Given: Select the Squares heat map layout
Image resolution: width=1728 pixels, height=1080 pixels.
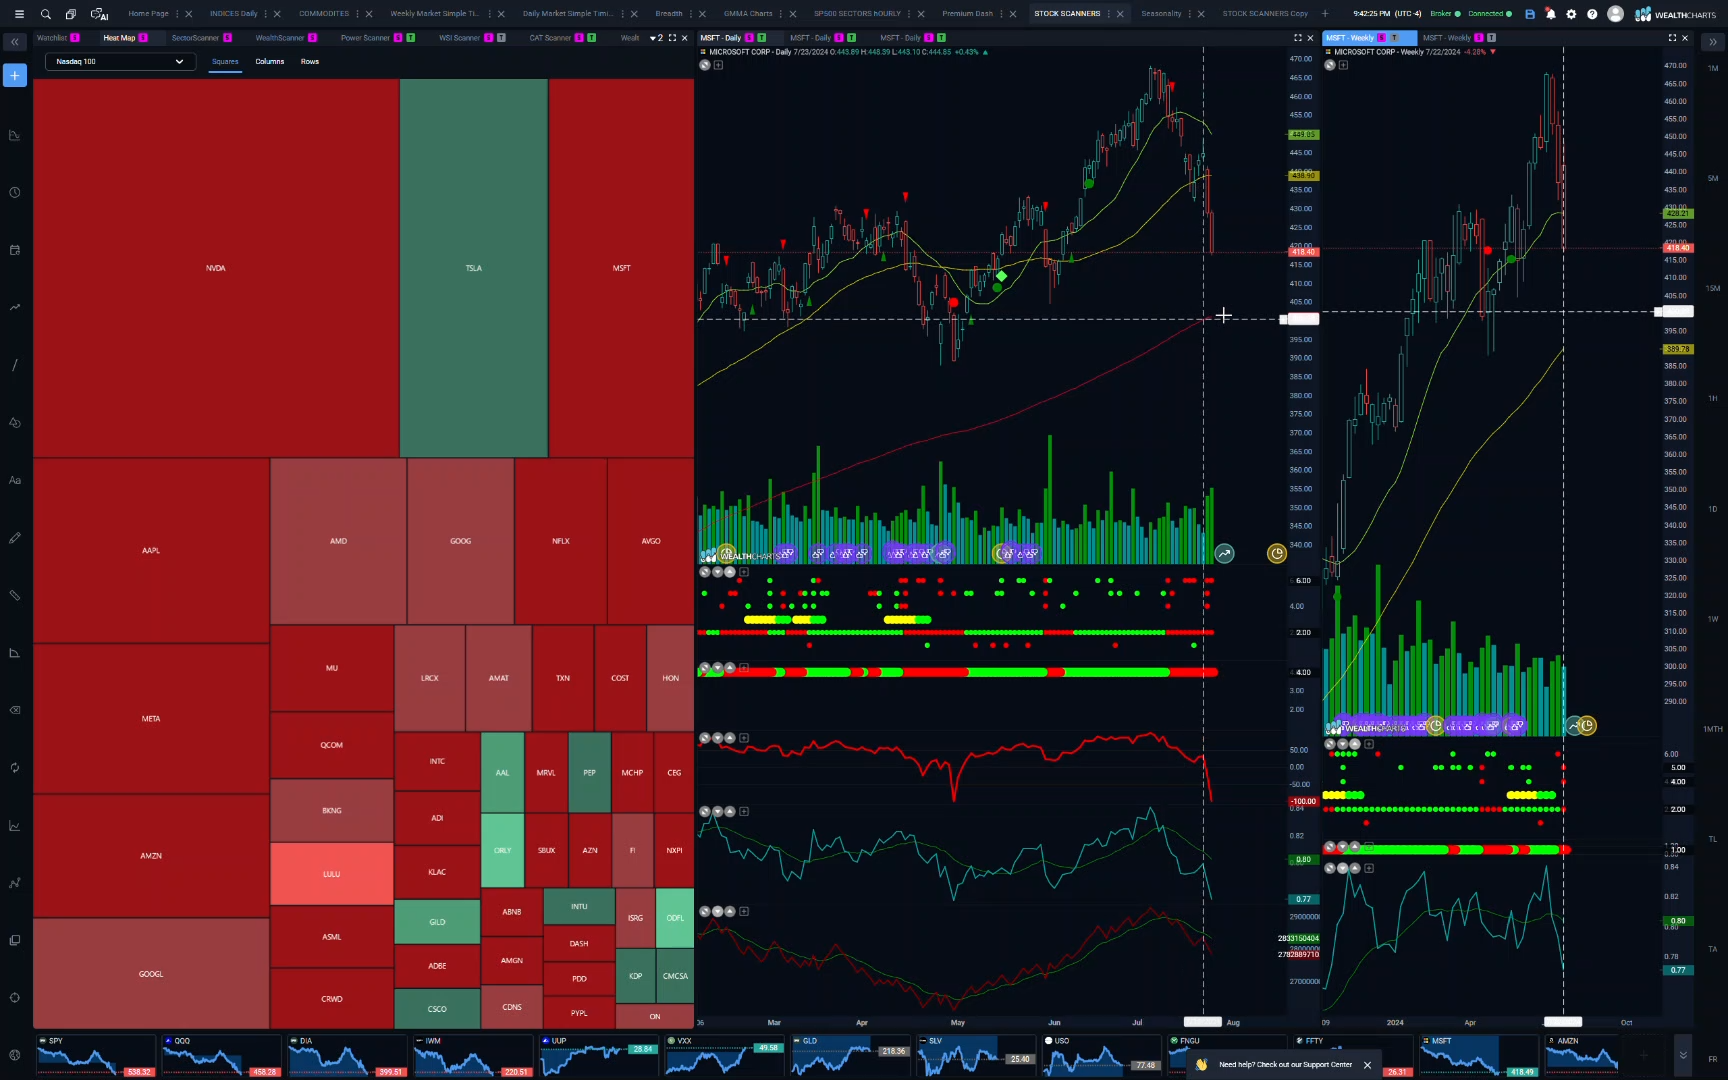Looking at the screenshot, I should (x=225, y=62).
